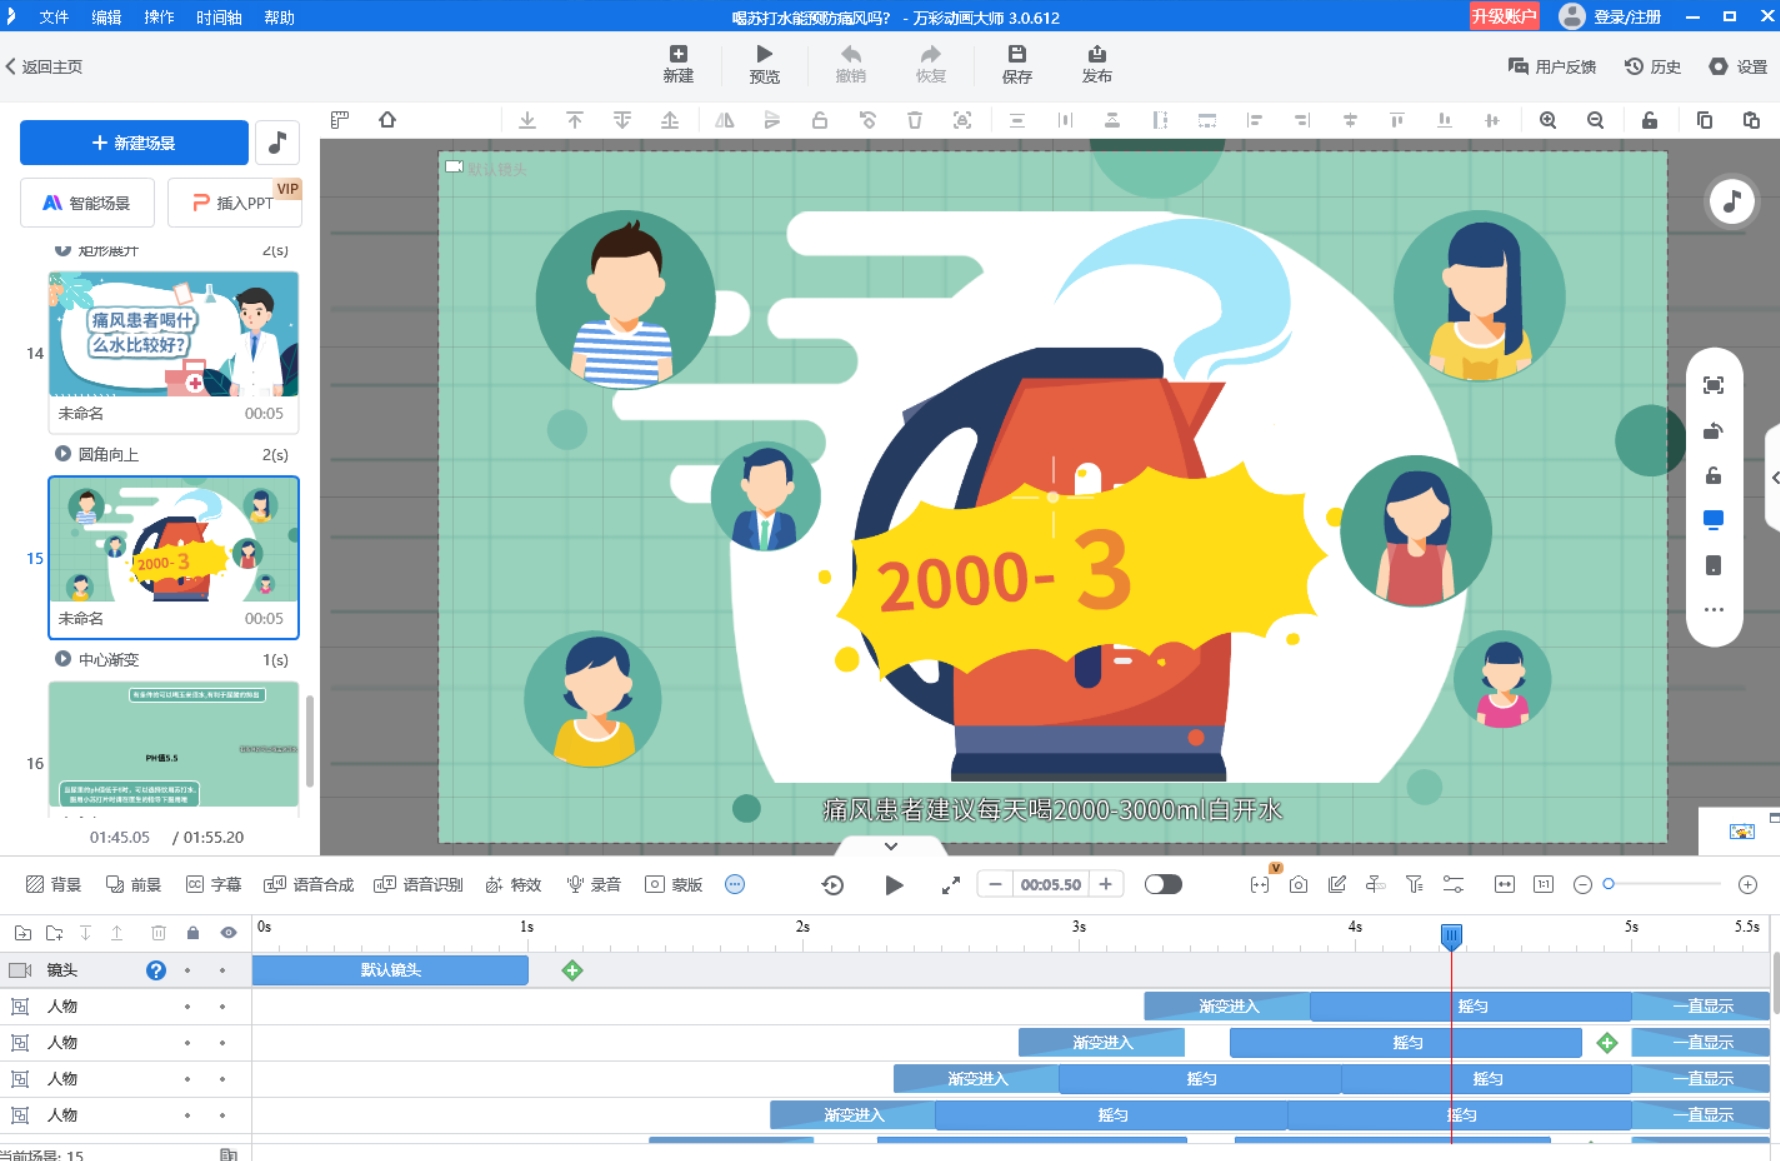Open the 背景 tab

(54, 884)
